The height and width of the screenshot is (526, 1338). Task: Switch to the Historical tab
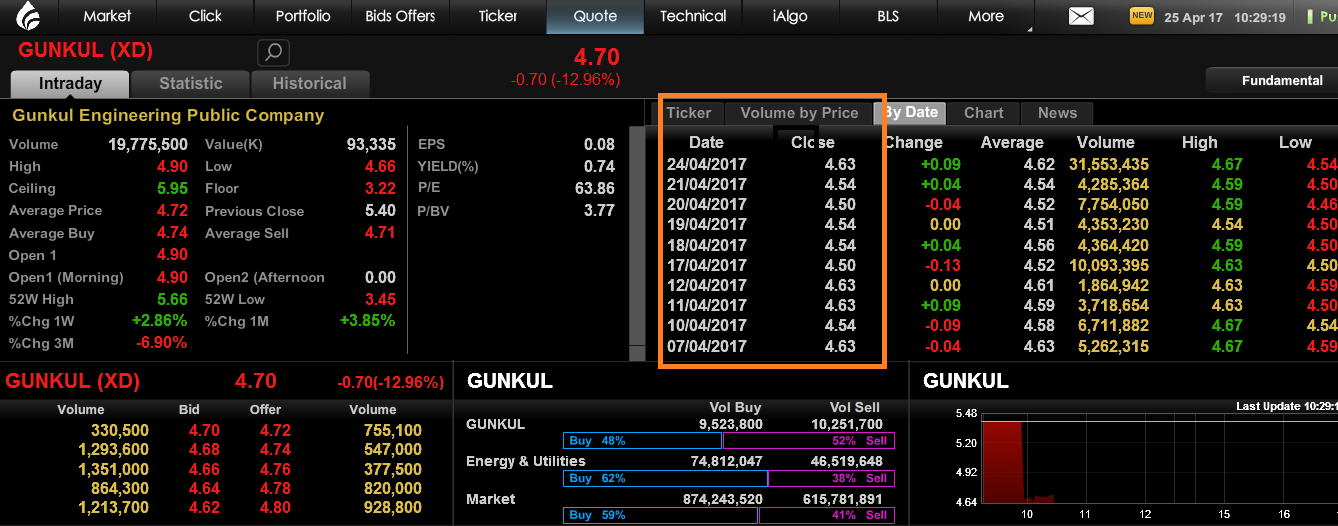click(310, 84)
